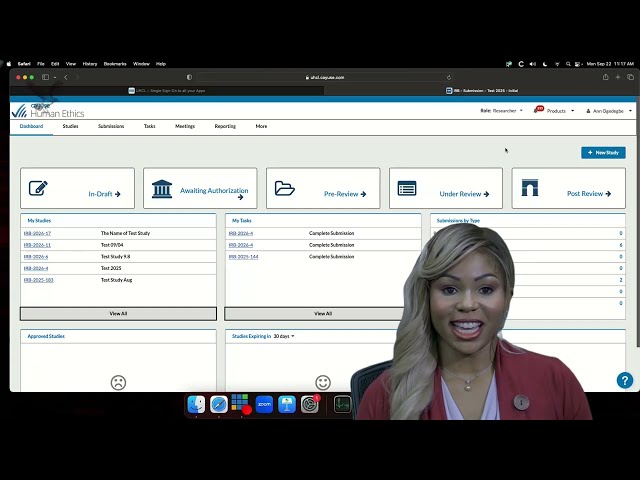This screenshot has width=640, height=480.
Task: Expand the Role: Researcher dropdown
Action: tap(501, 111)
